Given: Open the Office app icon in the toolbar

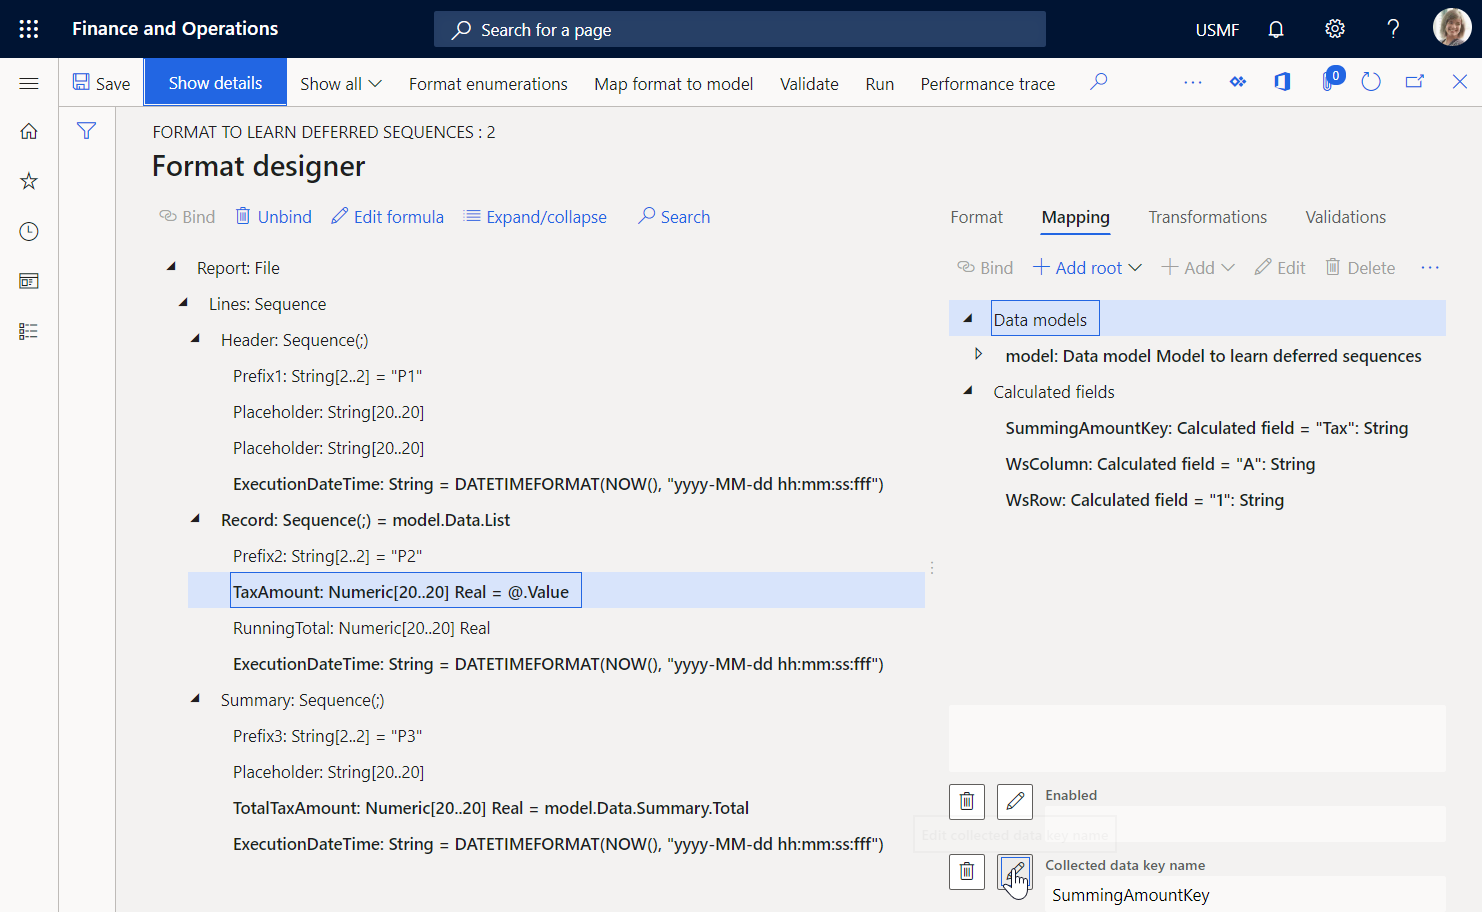Looking at the screenshot, I should pyautogui.click(x=1281, y=82).
